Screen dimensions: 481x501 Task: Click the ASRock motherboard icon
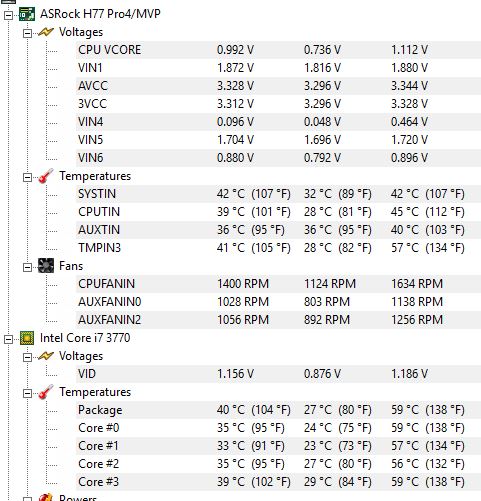pyautogui.click(x=27, y=14)
